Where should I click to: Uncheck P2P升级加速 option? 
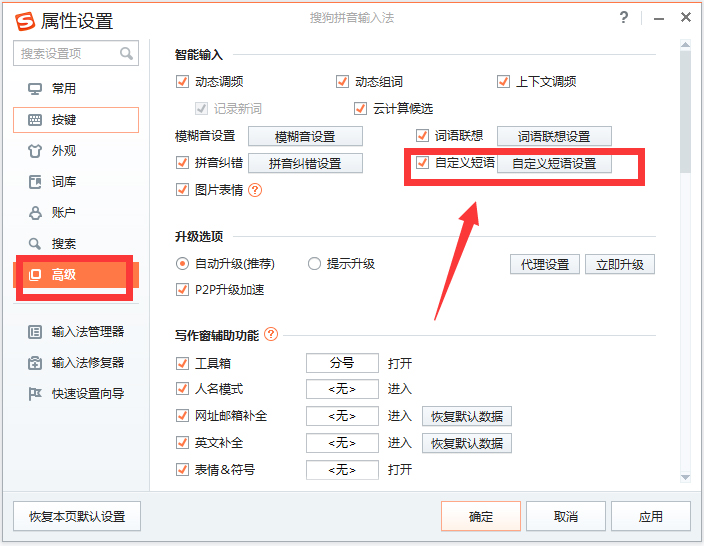pyautogui.click(x=182, y=290)
